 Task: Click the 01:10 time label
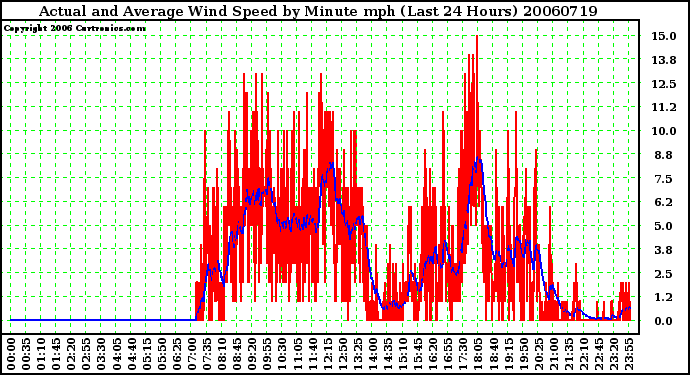click(41, 354)
